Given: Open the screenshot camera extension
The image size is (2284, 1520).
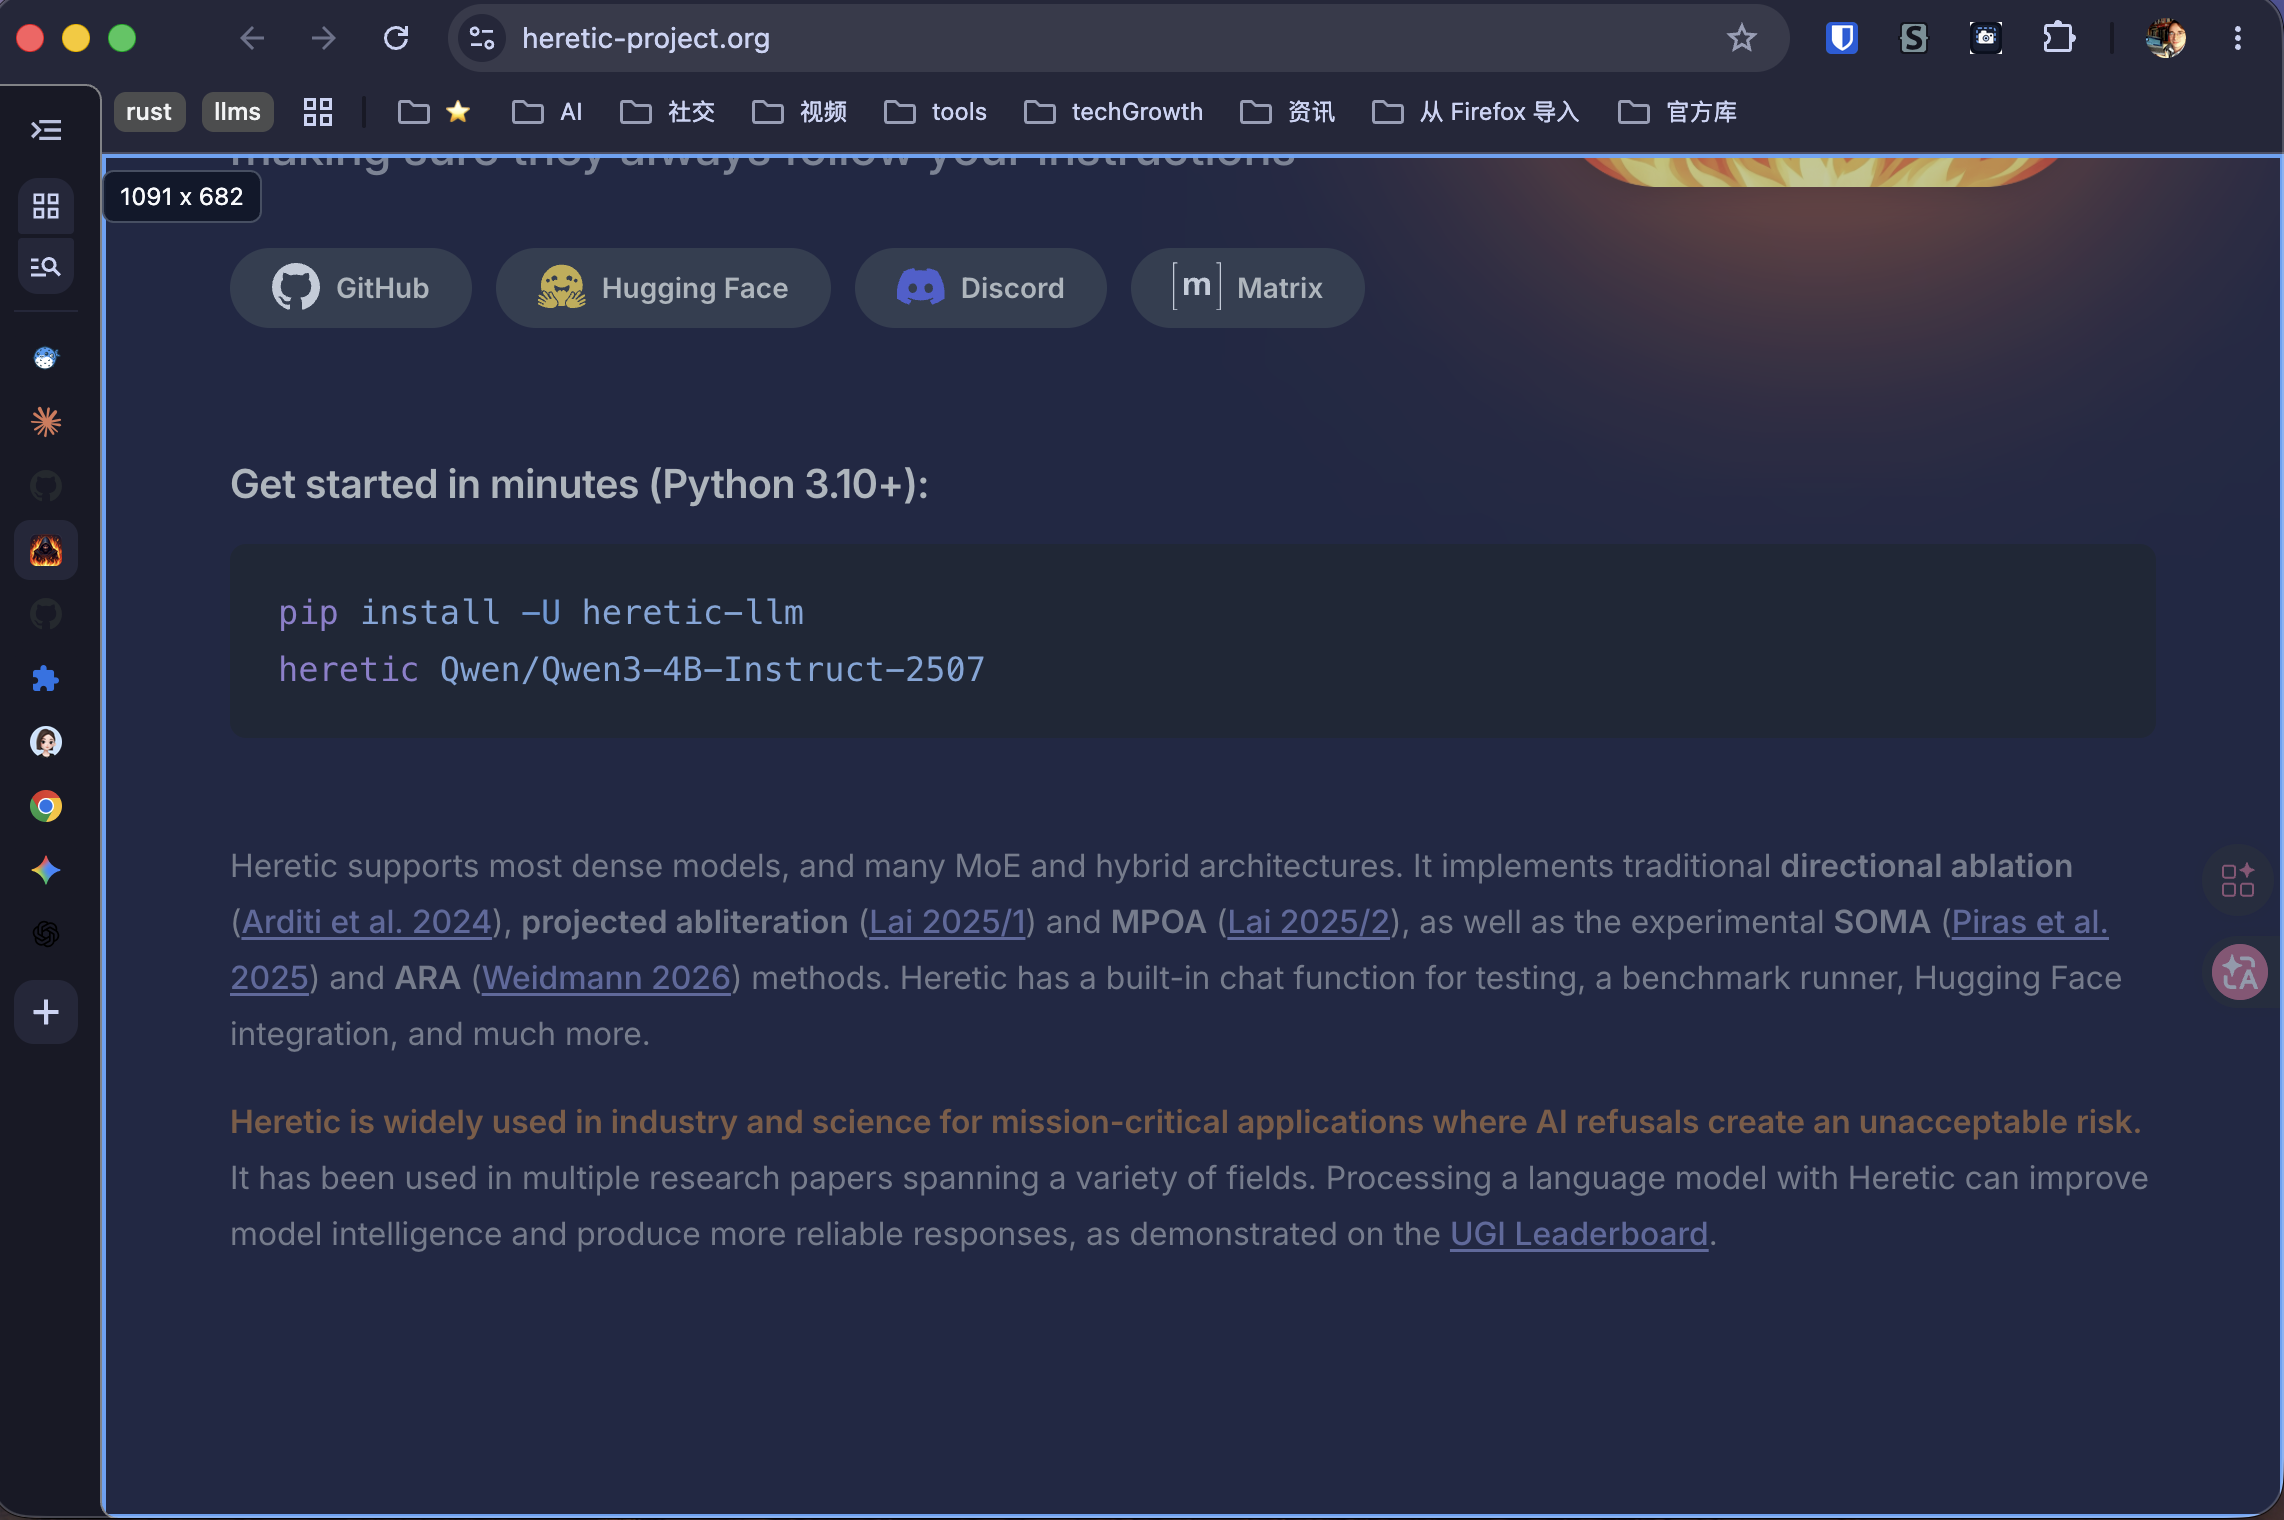Looking at the screenshot, I should coord(1986,38).
